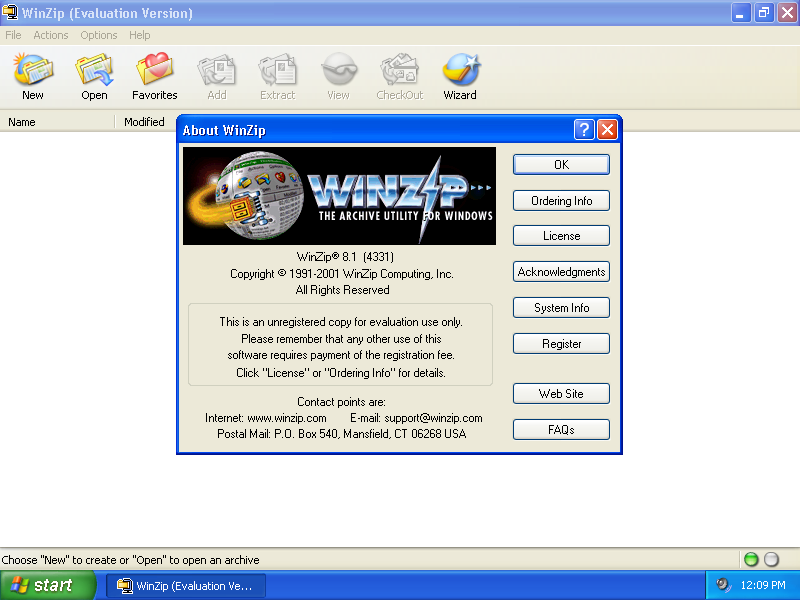The image size is (800, 600).
Task: Launch the Wizard toolbar icon
Action: click(x=460, y=77)
